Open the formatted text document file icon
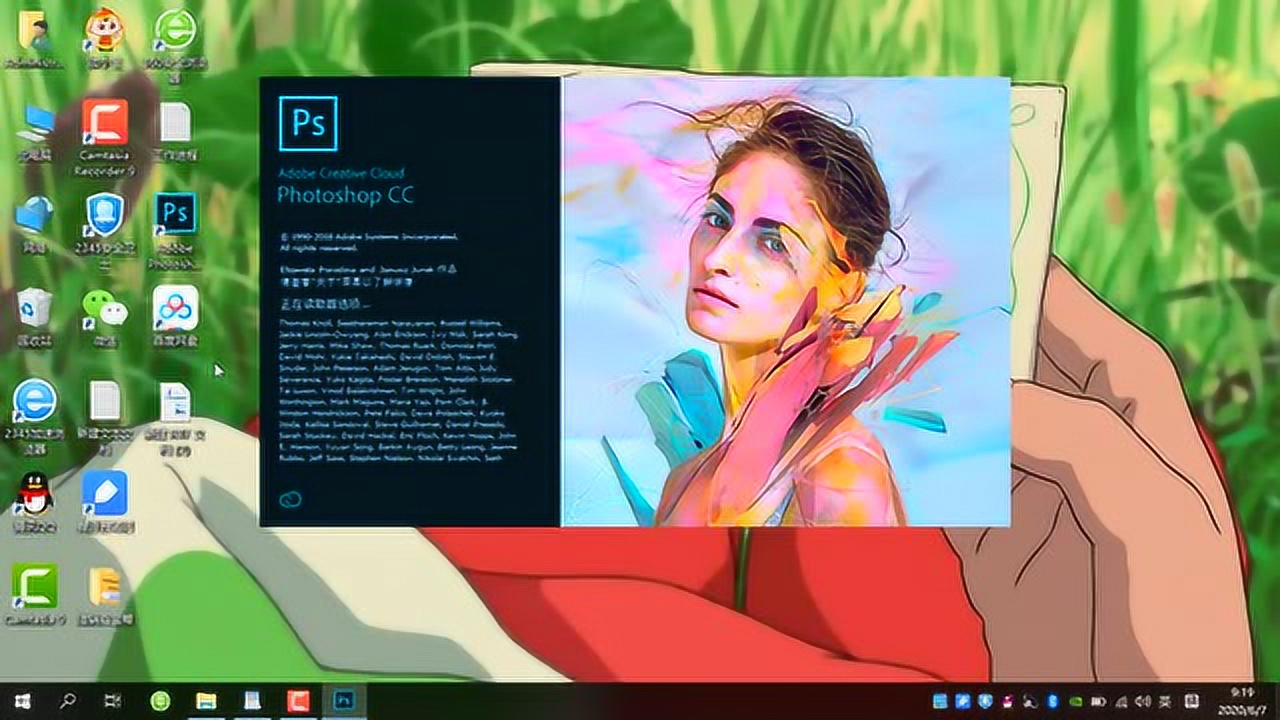 pyautogui.click(x=175, y=418)
